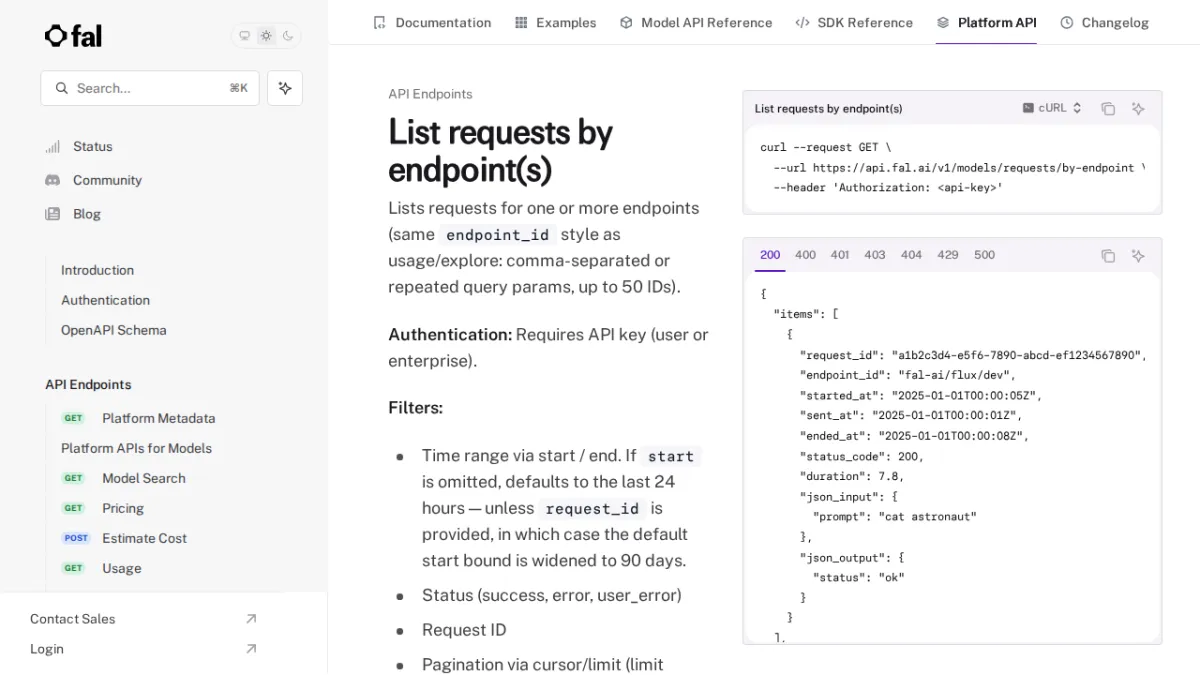
Task: Select the 400 response tab
Action: pyautogui.click(x=805, y=255)
